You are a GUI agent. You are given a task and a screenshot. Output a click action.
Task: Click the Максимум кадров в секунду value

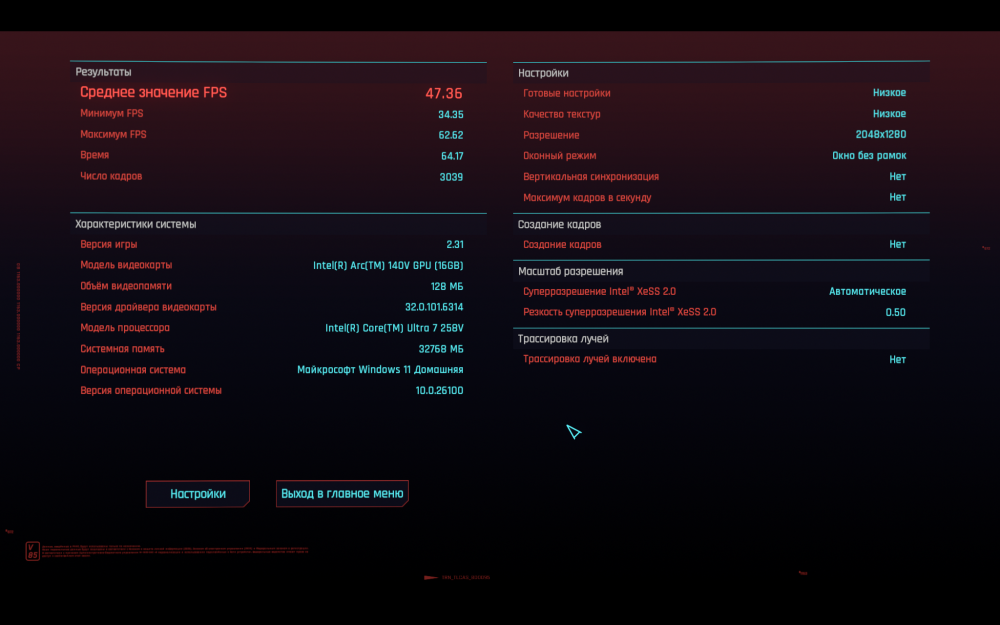click(897, 197)
